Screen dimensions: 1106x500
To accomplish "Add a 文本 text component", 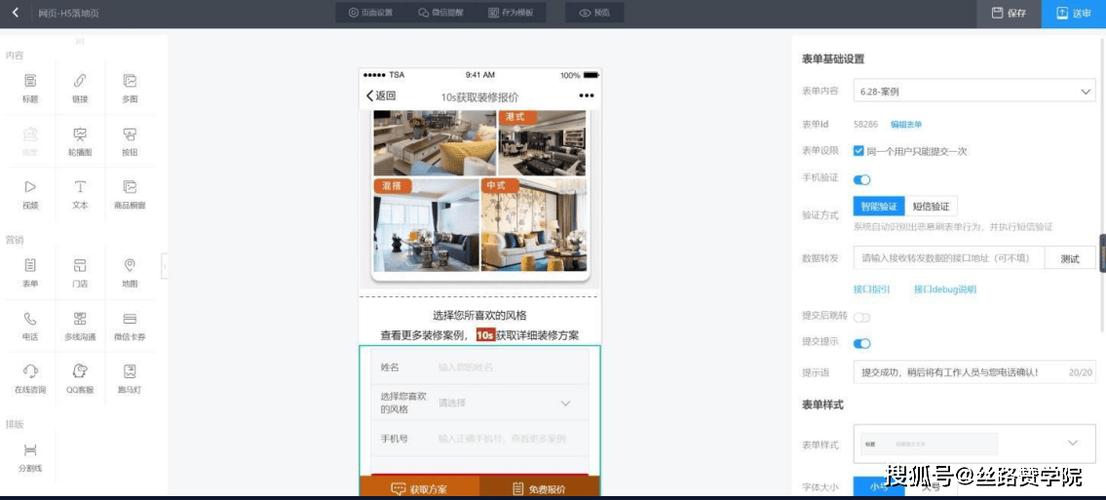I will coord(80,195).
